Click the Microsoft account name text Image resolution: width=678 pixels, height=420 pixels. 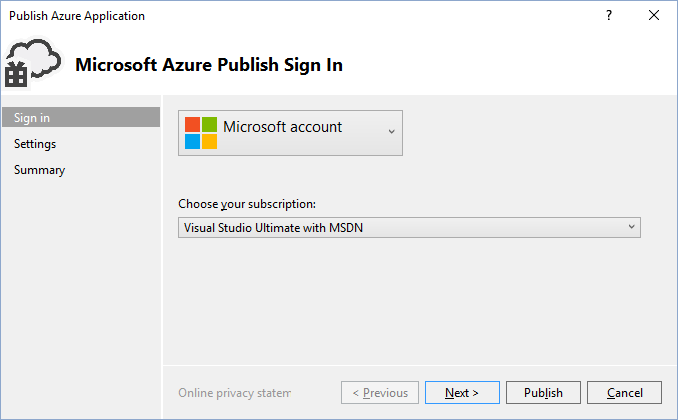(x=282, y=127)
